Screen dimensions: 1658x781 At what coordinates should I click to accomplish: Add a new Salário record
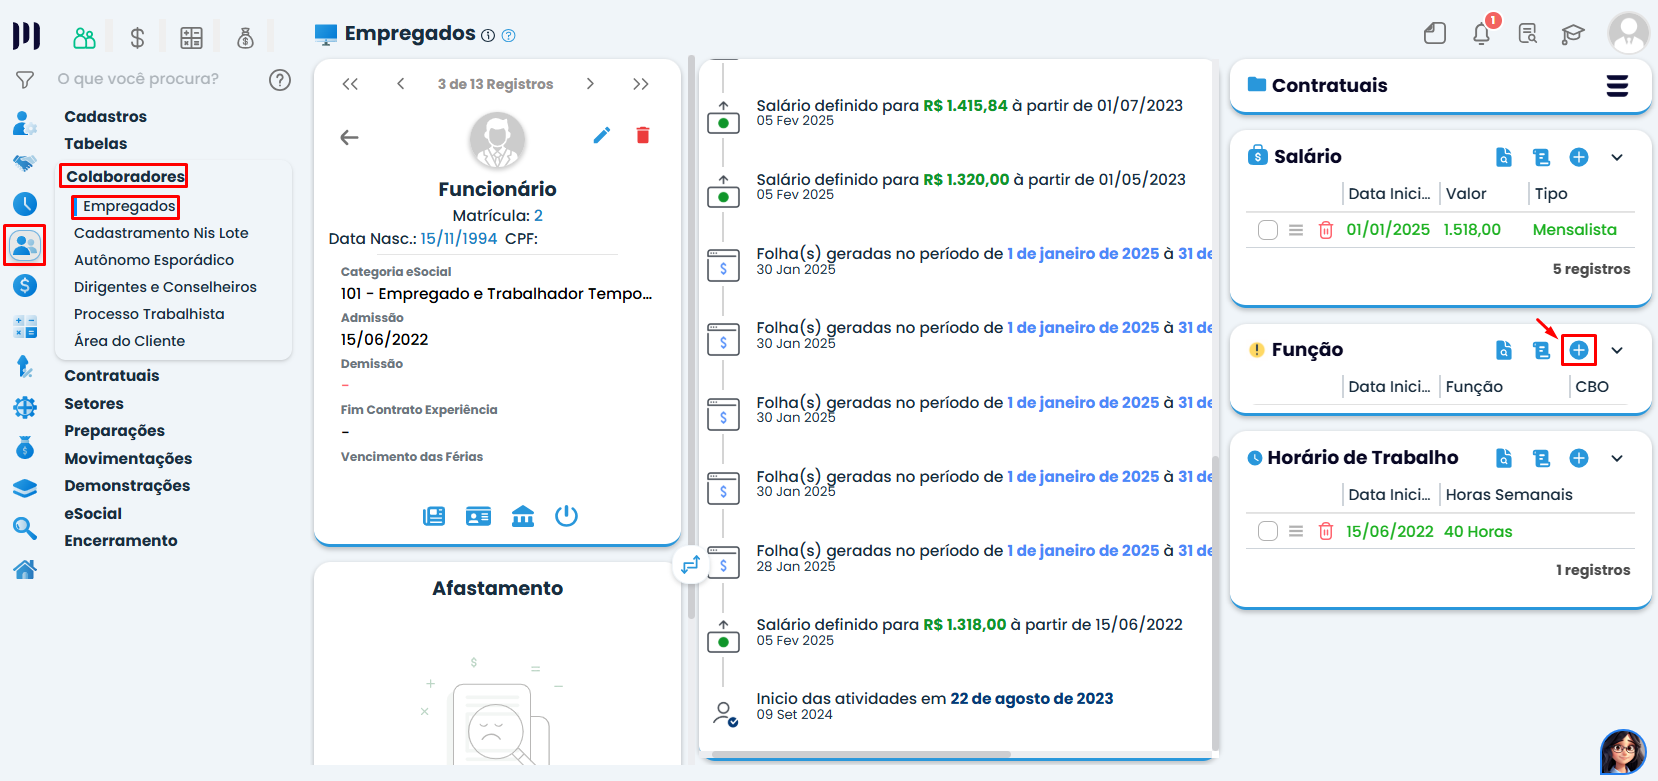click(x=1578, y=157)
